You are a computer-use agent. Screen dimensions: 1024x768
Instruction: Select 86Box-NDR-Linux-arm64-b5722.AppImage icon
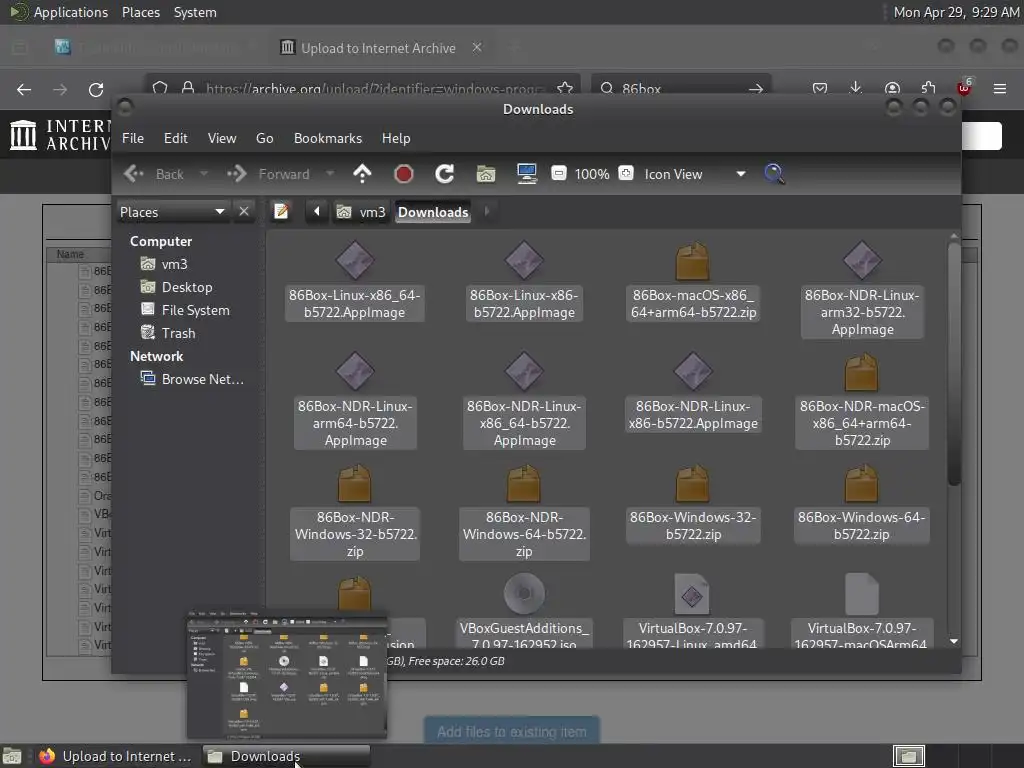click(x=355, y=372)
